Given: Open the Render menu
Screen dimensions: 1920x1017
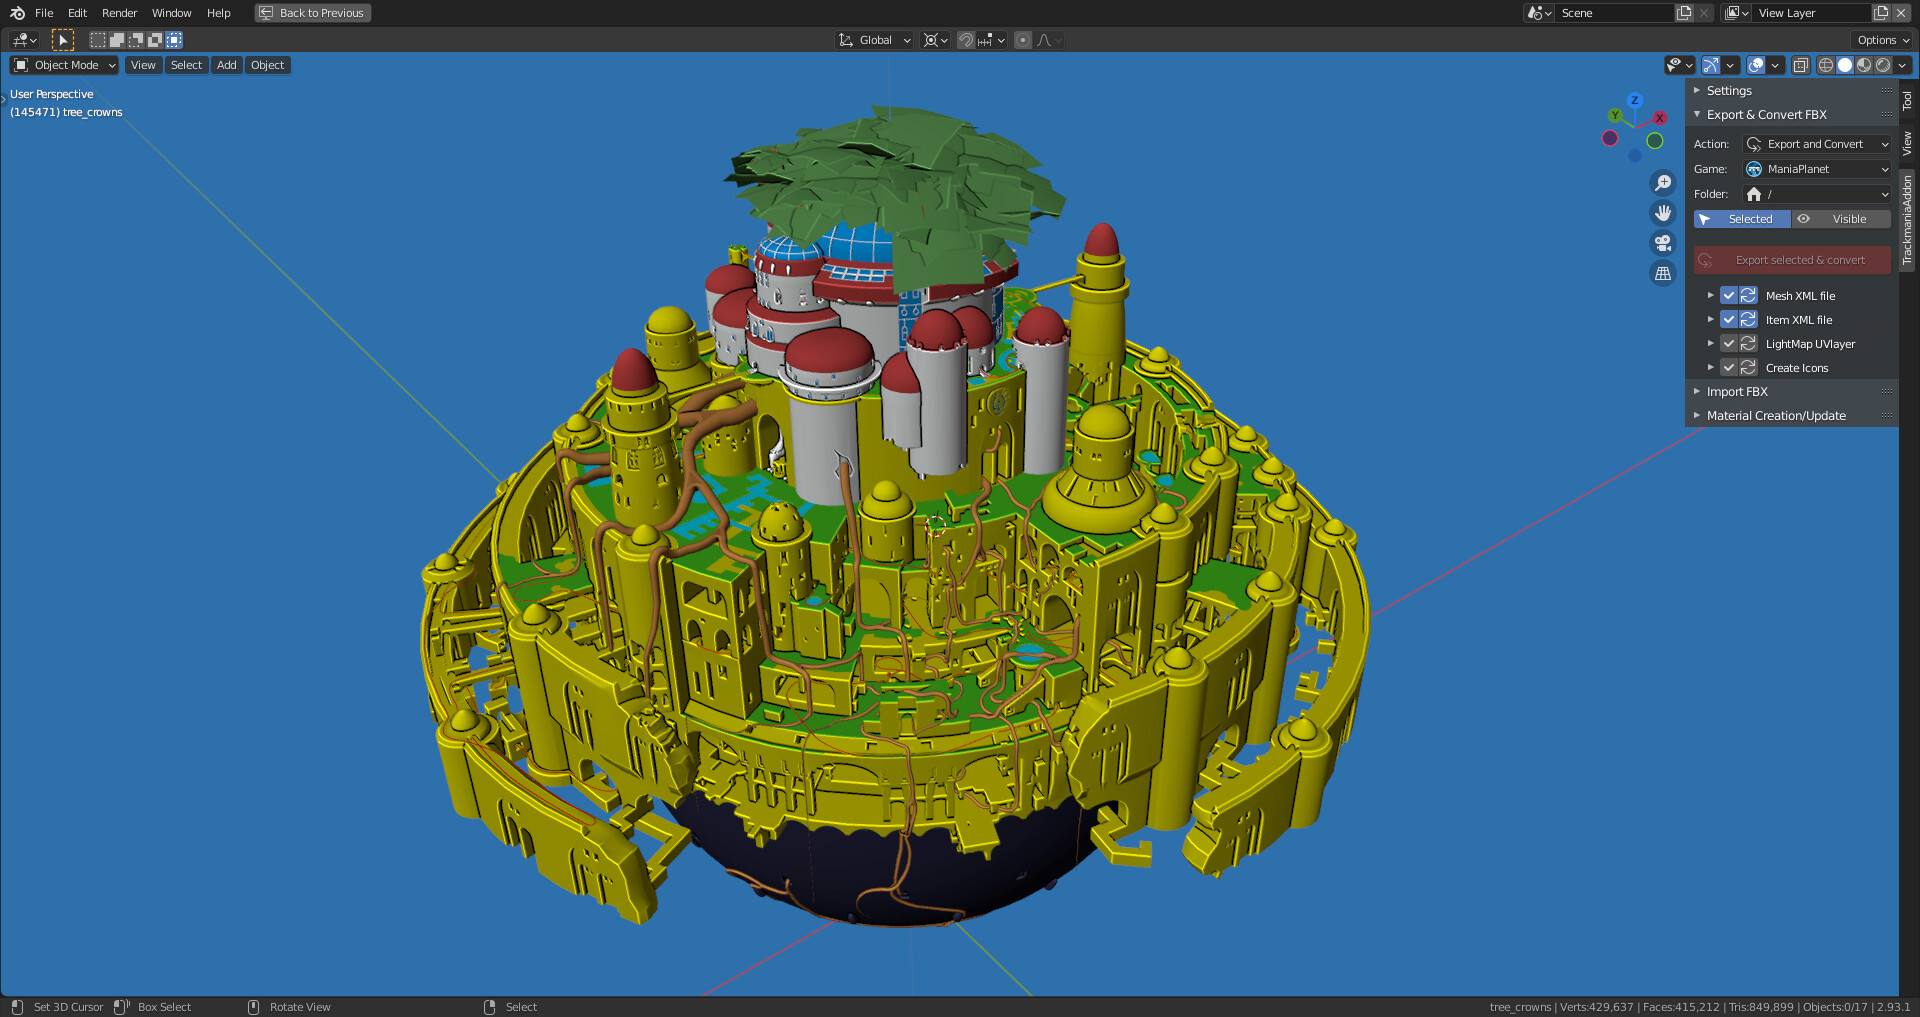Looking at the screenshot, I should point(118,13).
